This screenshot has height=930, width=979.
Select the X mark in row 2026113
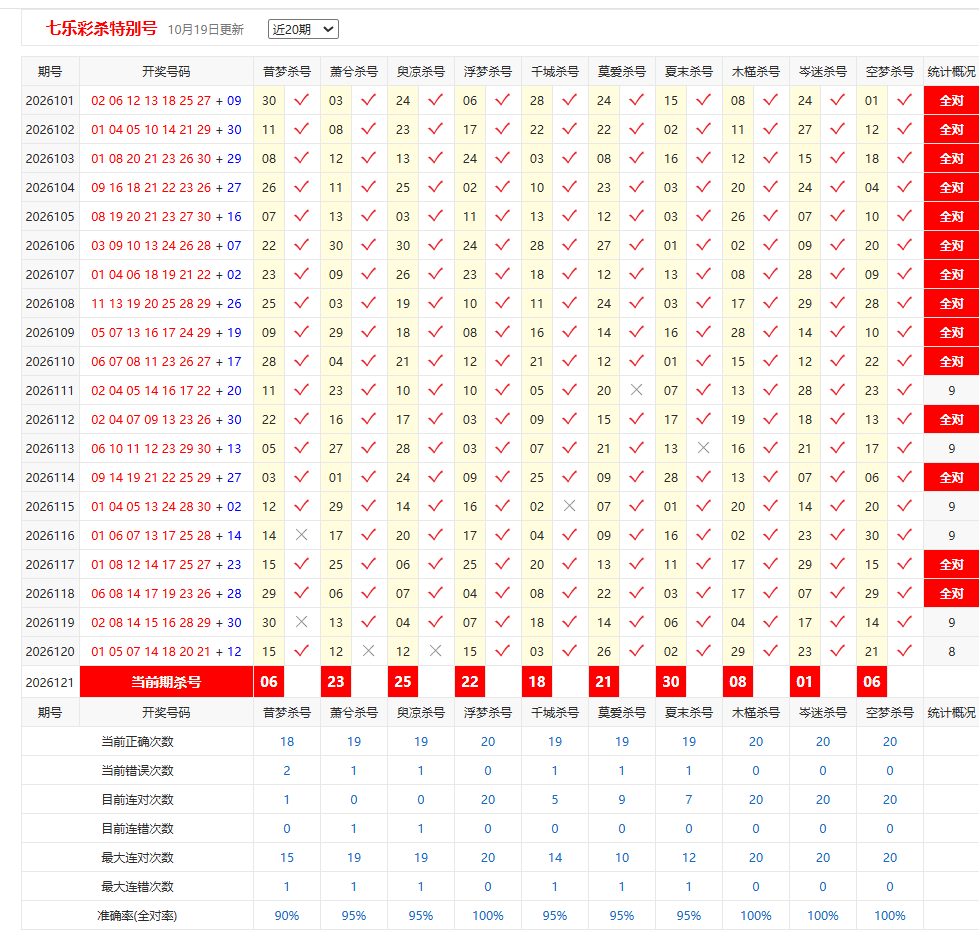[703, 448]
